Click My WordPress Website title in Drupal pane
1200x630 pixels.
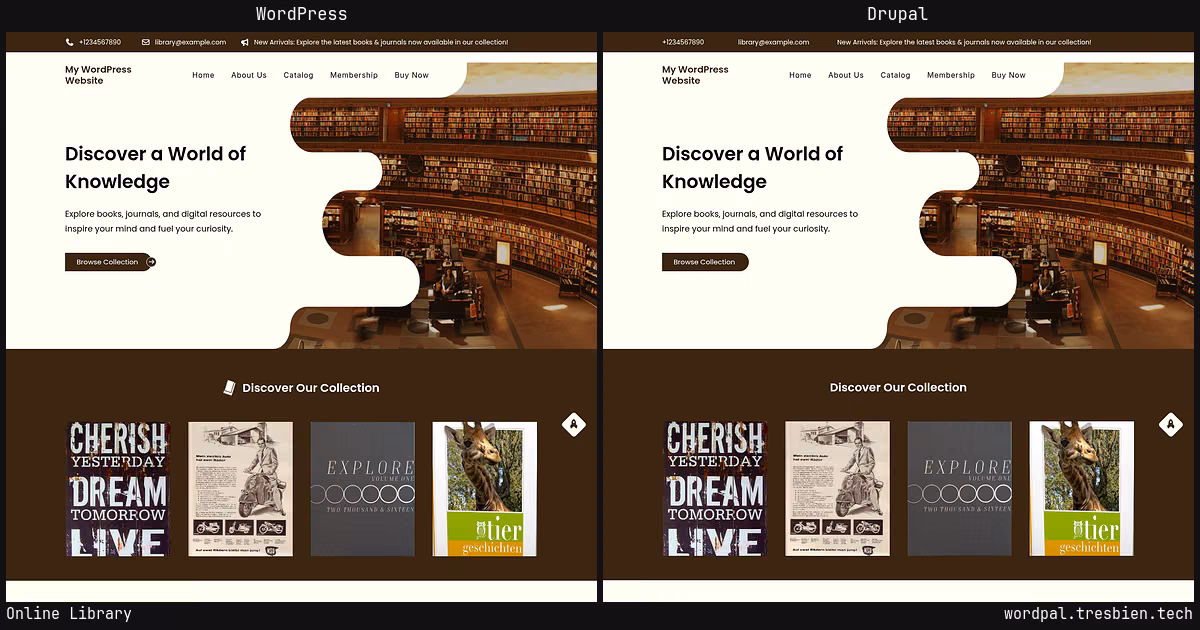tap(695, 75)
